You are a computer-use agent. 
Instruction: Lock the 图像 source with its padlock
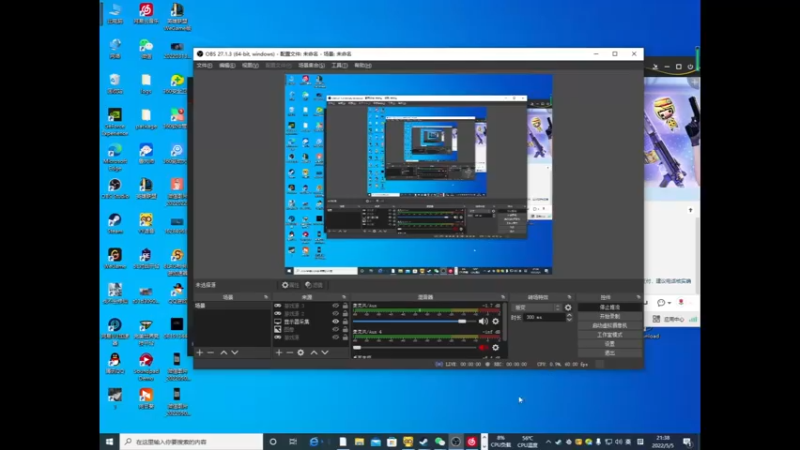point(345,330)
